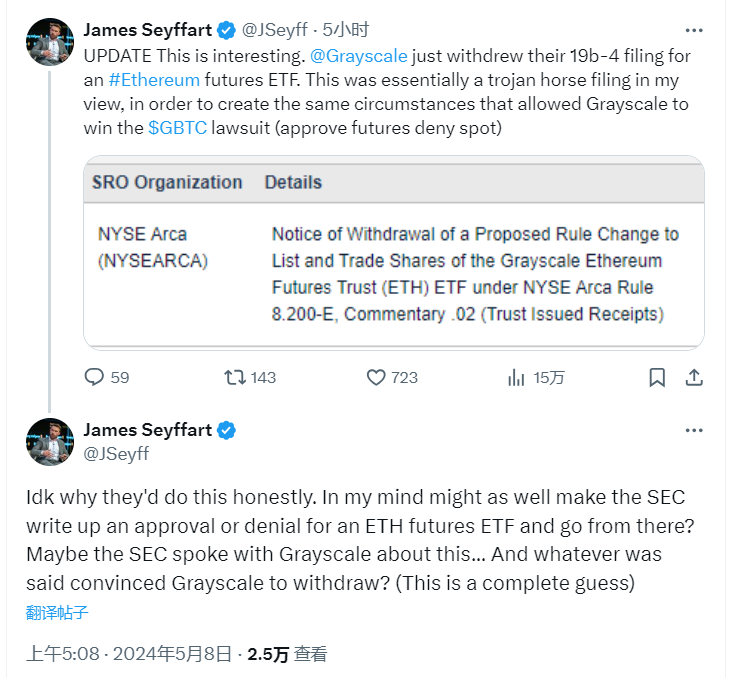
Task: Click the @JSeyff handle on second tweet
Action: coord(116,453)
